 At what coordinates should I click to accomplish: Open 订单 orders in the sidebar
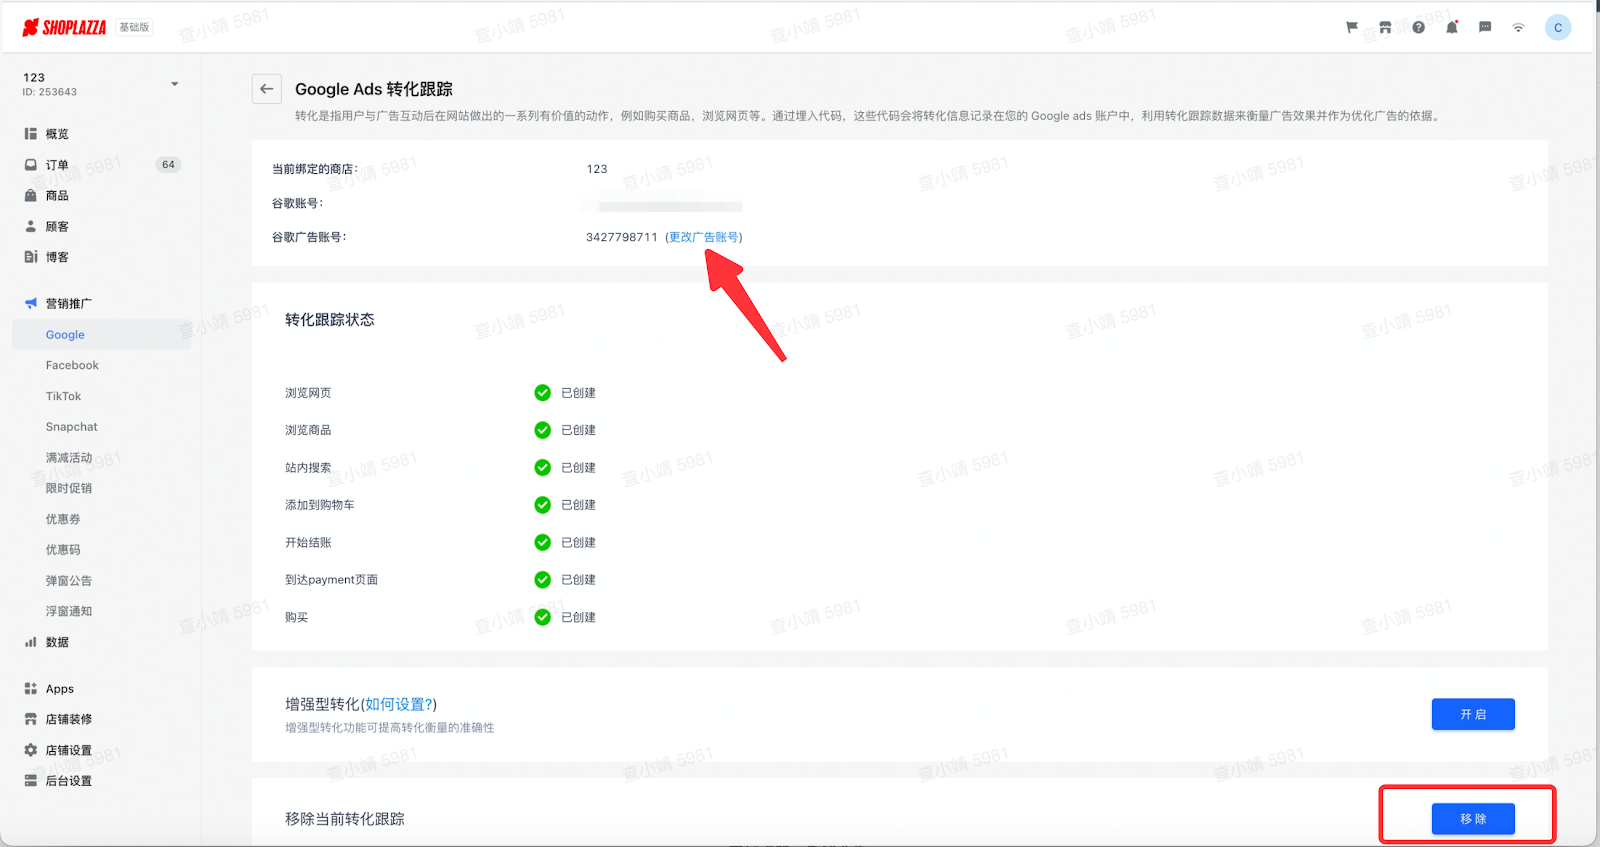pyautogui.click(x=57, y=165)
